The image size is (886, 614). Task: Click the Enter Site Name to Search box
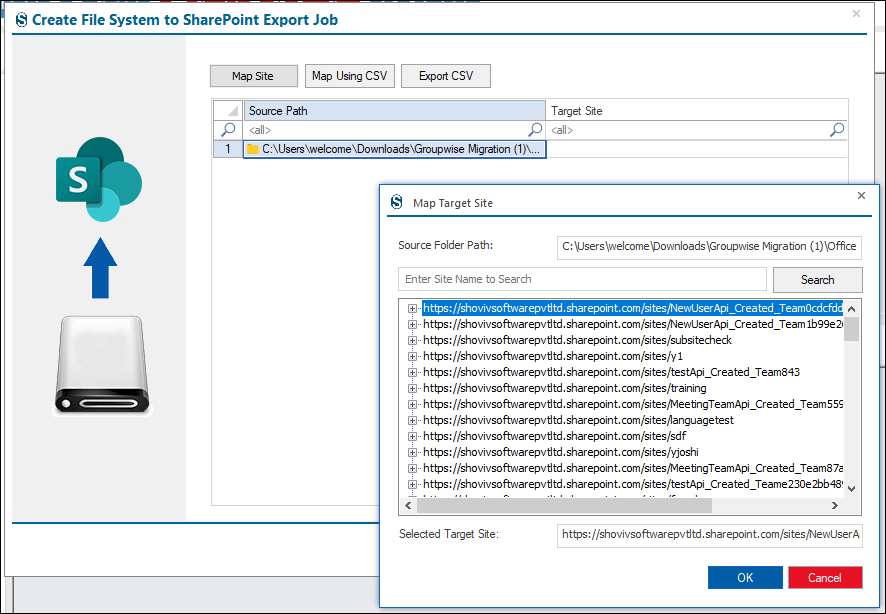point(582,279)
